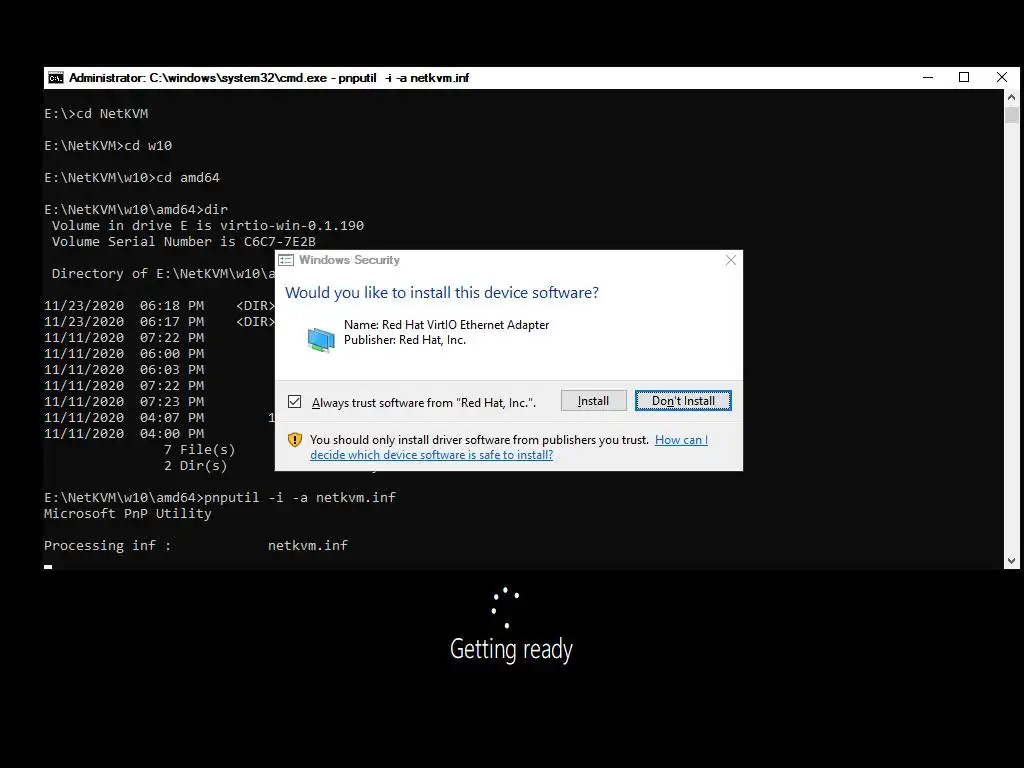This screenshot has width=1024, height=768.
Task: Click the 'E:\>cd NetKVM' command line
Action: 96,114
